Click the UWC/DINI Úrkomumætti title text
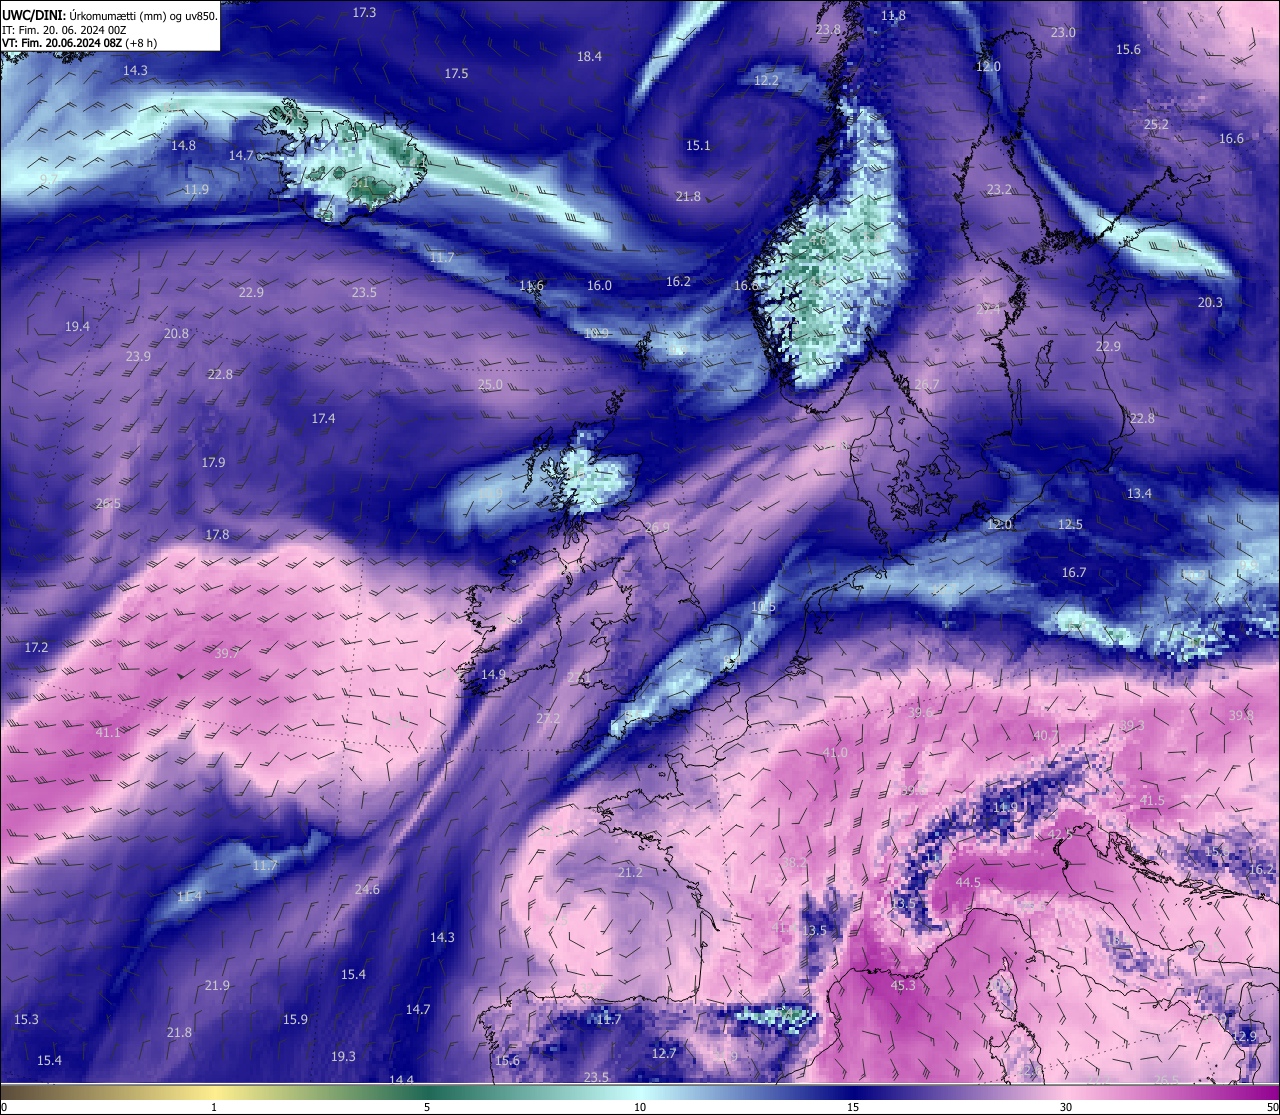The height and width of the screenshot is (1115, 1280). pyautogui.click(x=110, y=16)
